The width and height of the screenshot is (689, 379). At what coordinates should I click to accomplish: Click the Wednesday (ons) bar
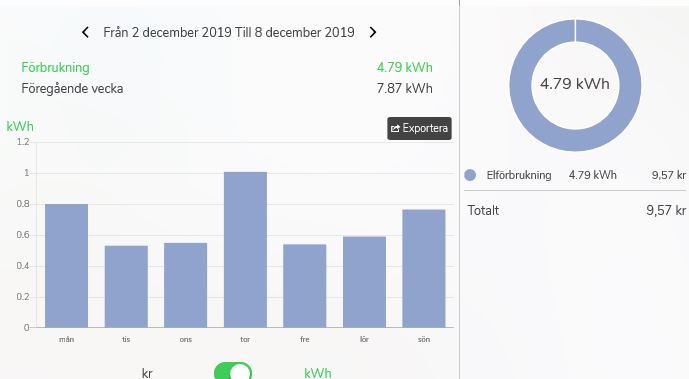[185, 285]
